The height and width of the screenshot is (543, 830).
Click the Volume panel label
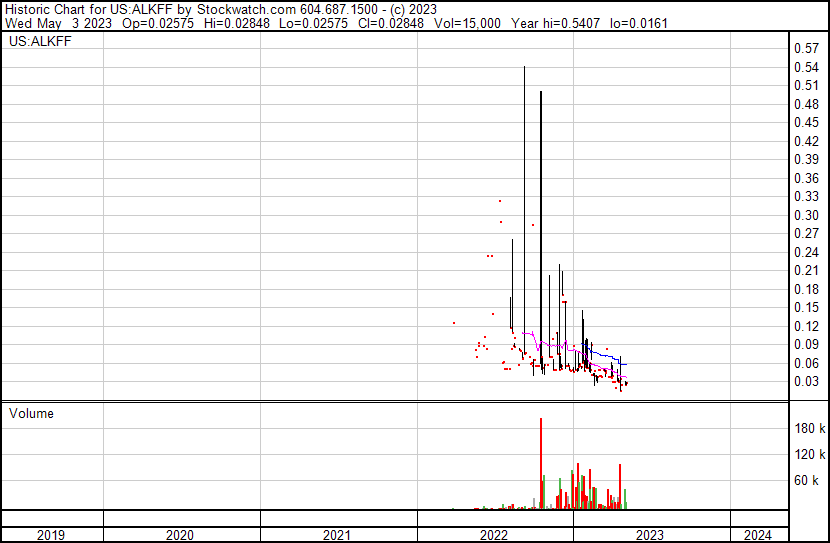(31, 413)
